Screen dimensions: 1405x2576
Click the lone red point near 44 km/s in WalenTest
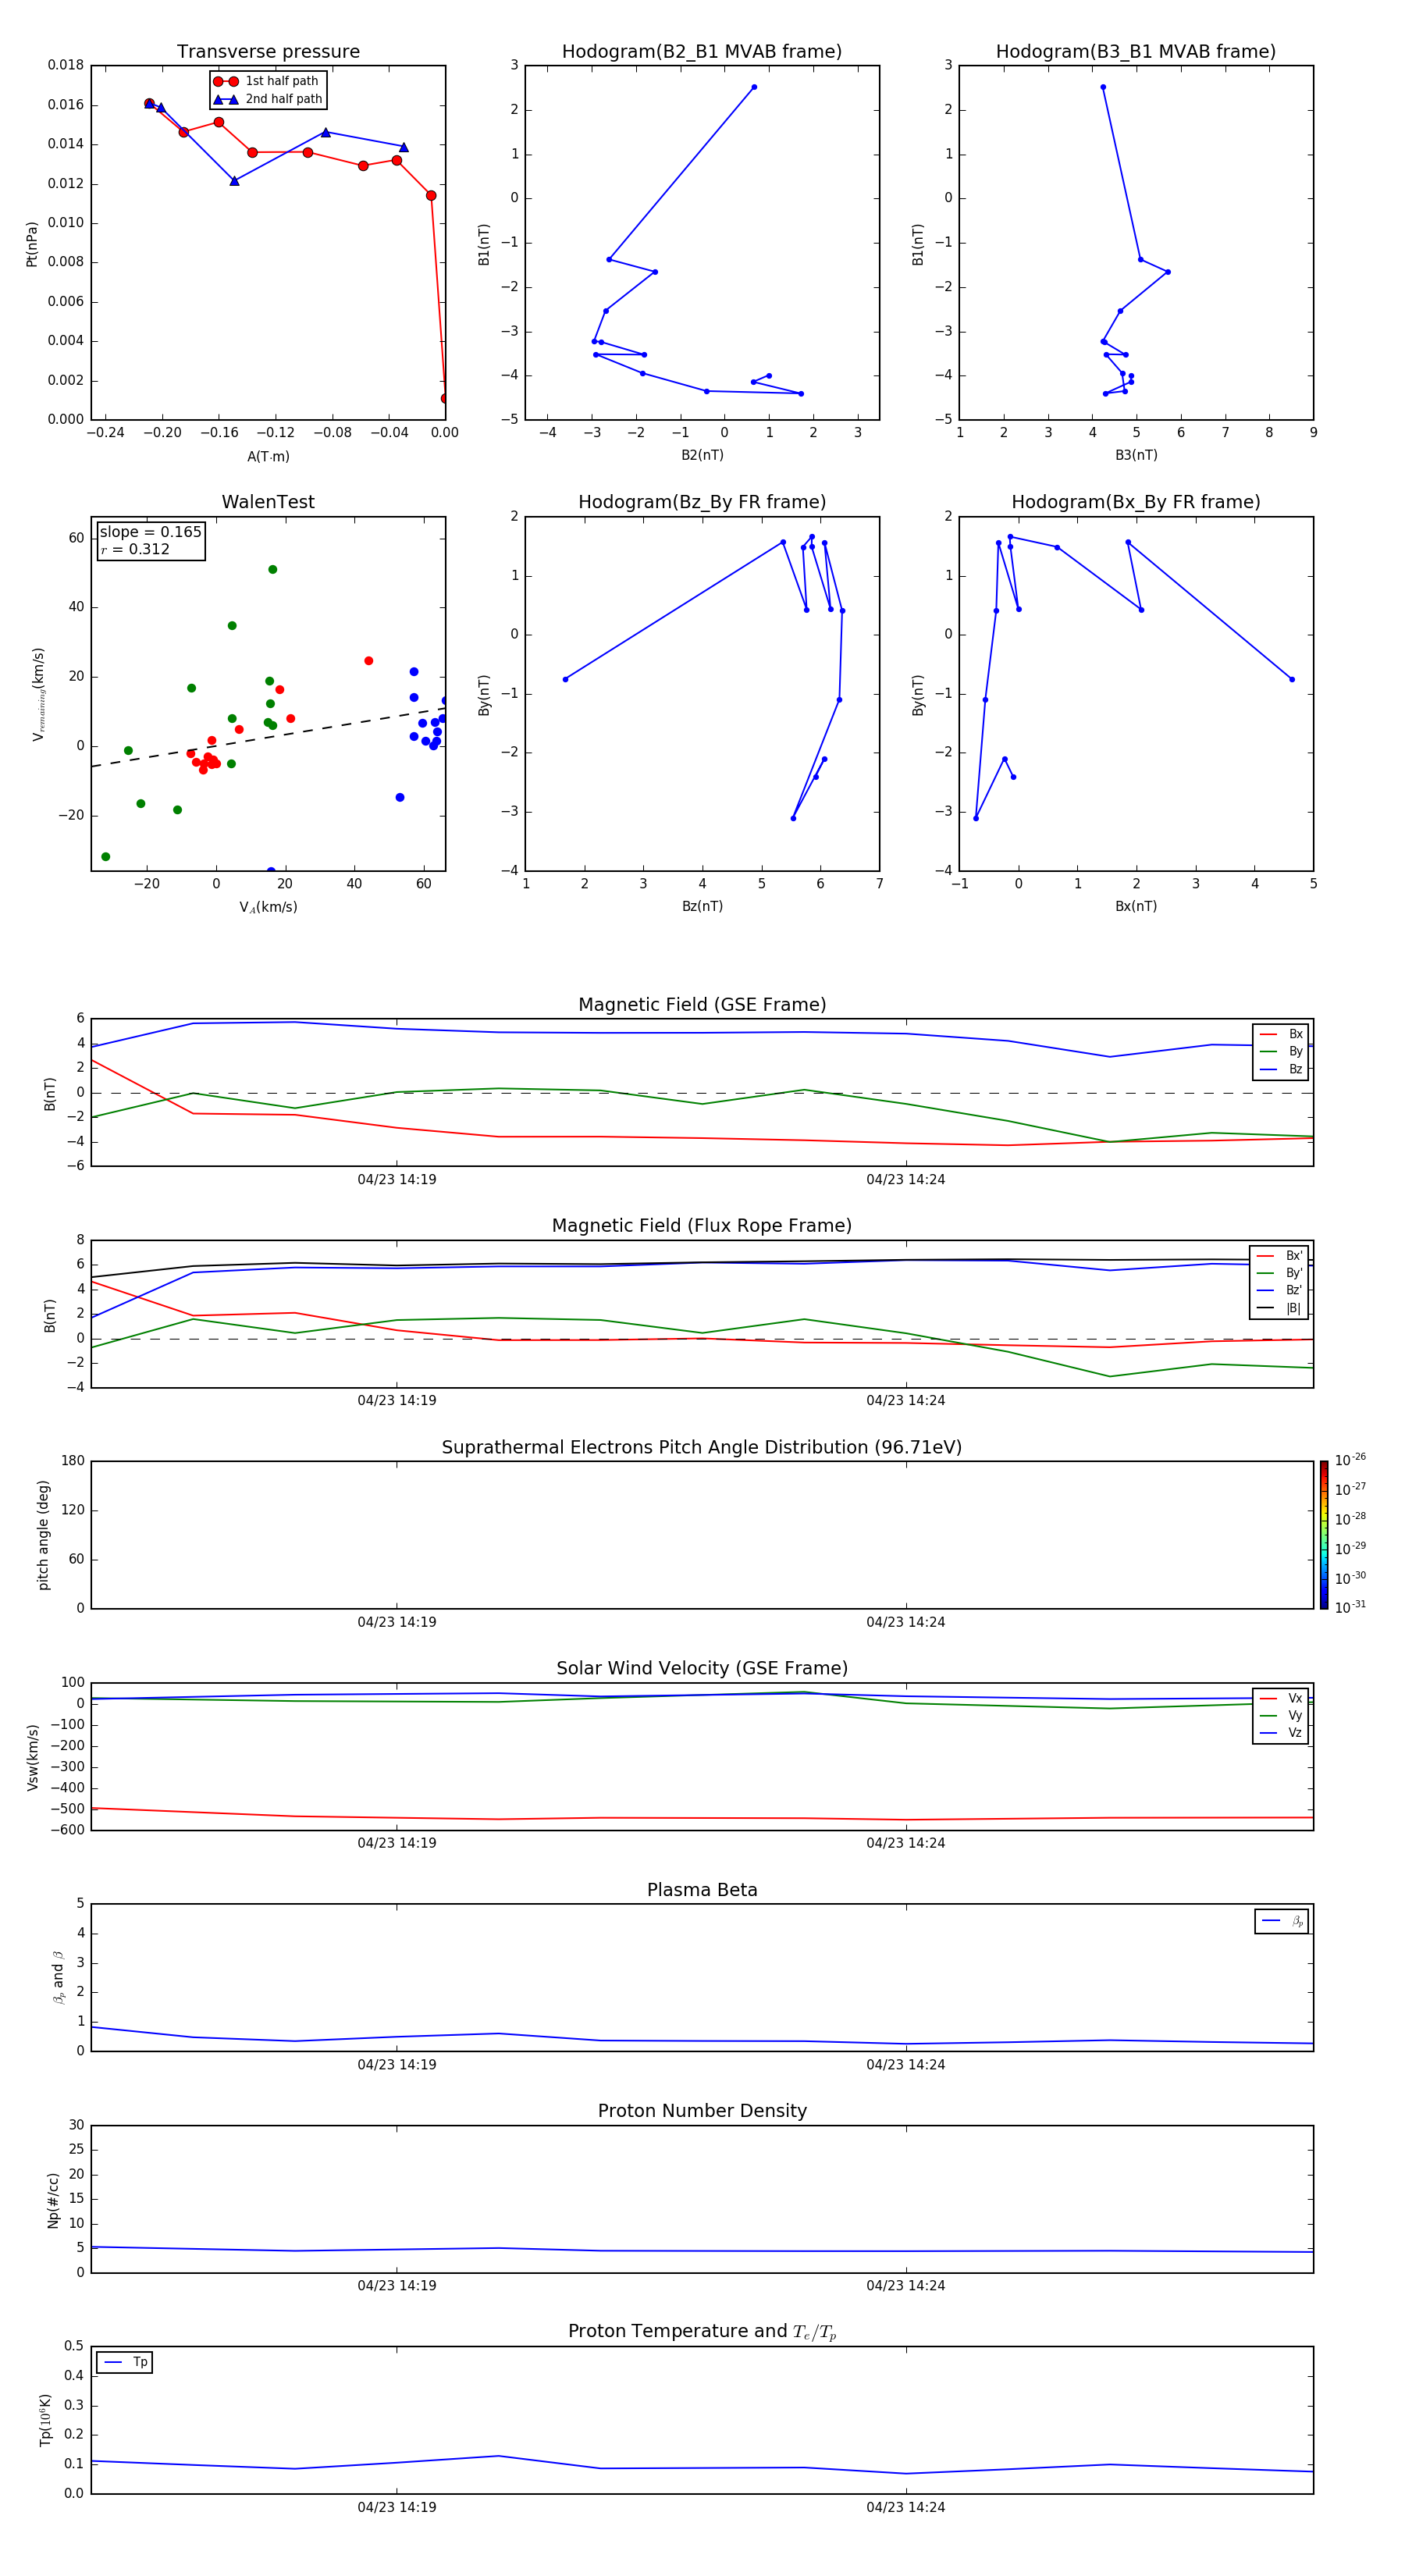(369, 661)
